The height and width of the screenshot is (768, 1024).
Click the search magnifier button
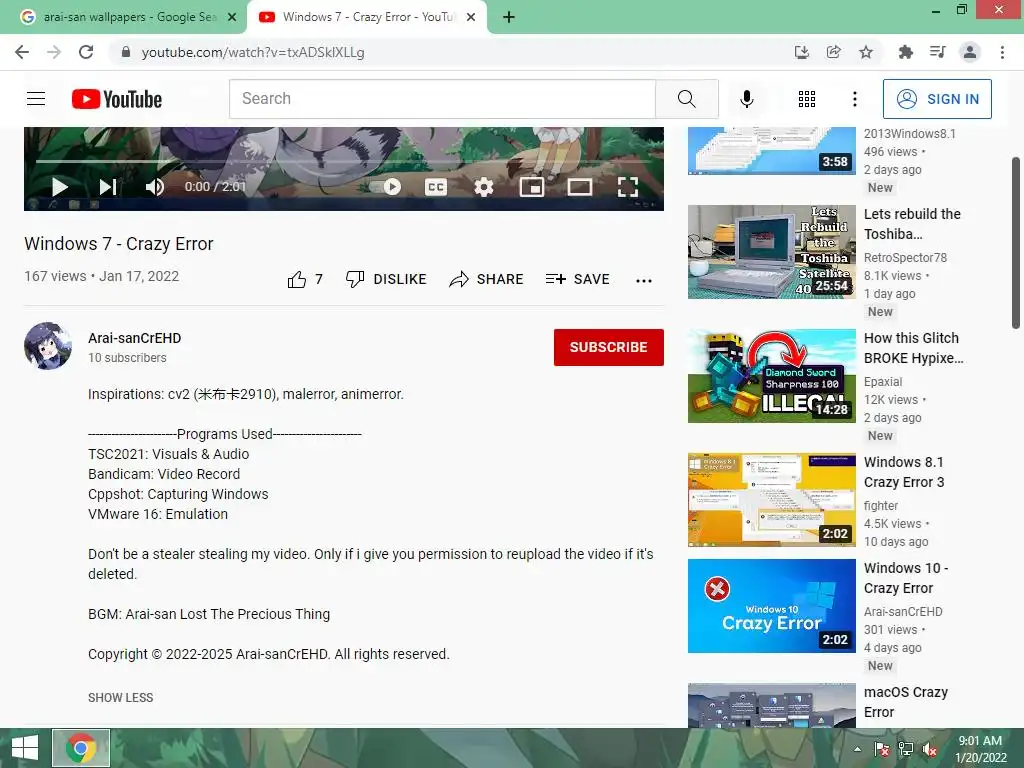tap(686, 99)
